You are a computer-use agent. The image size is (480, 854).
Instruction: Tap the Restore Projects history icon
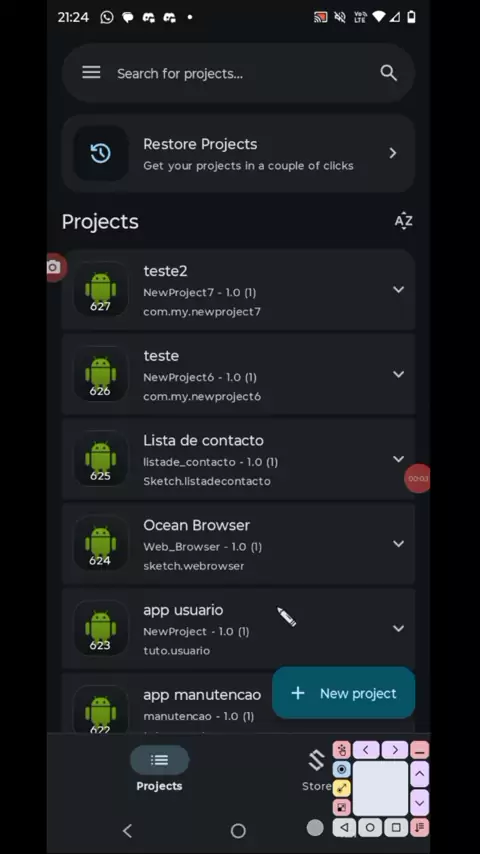[101, 153]
